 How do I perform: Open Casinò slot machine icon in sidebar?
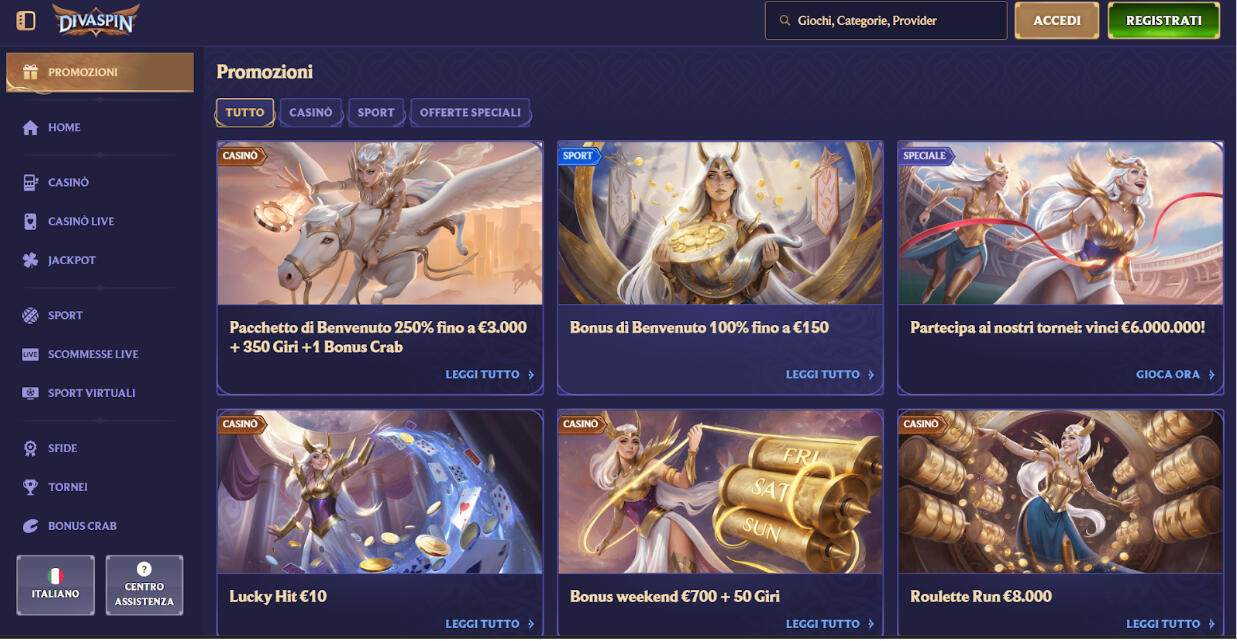pos(30,183)
